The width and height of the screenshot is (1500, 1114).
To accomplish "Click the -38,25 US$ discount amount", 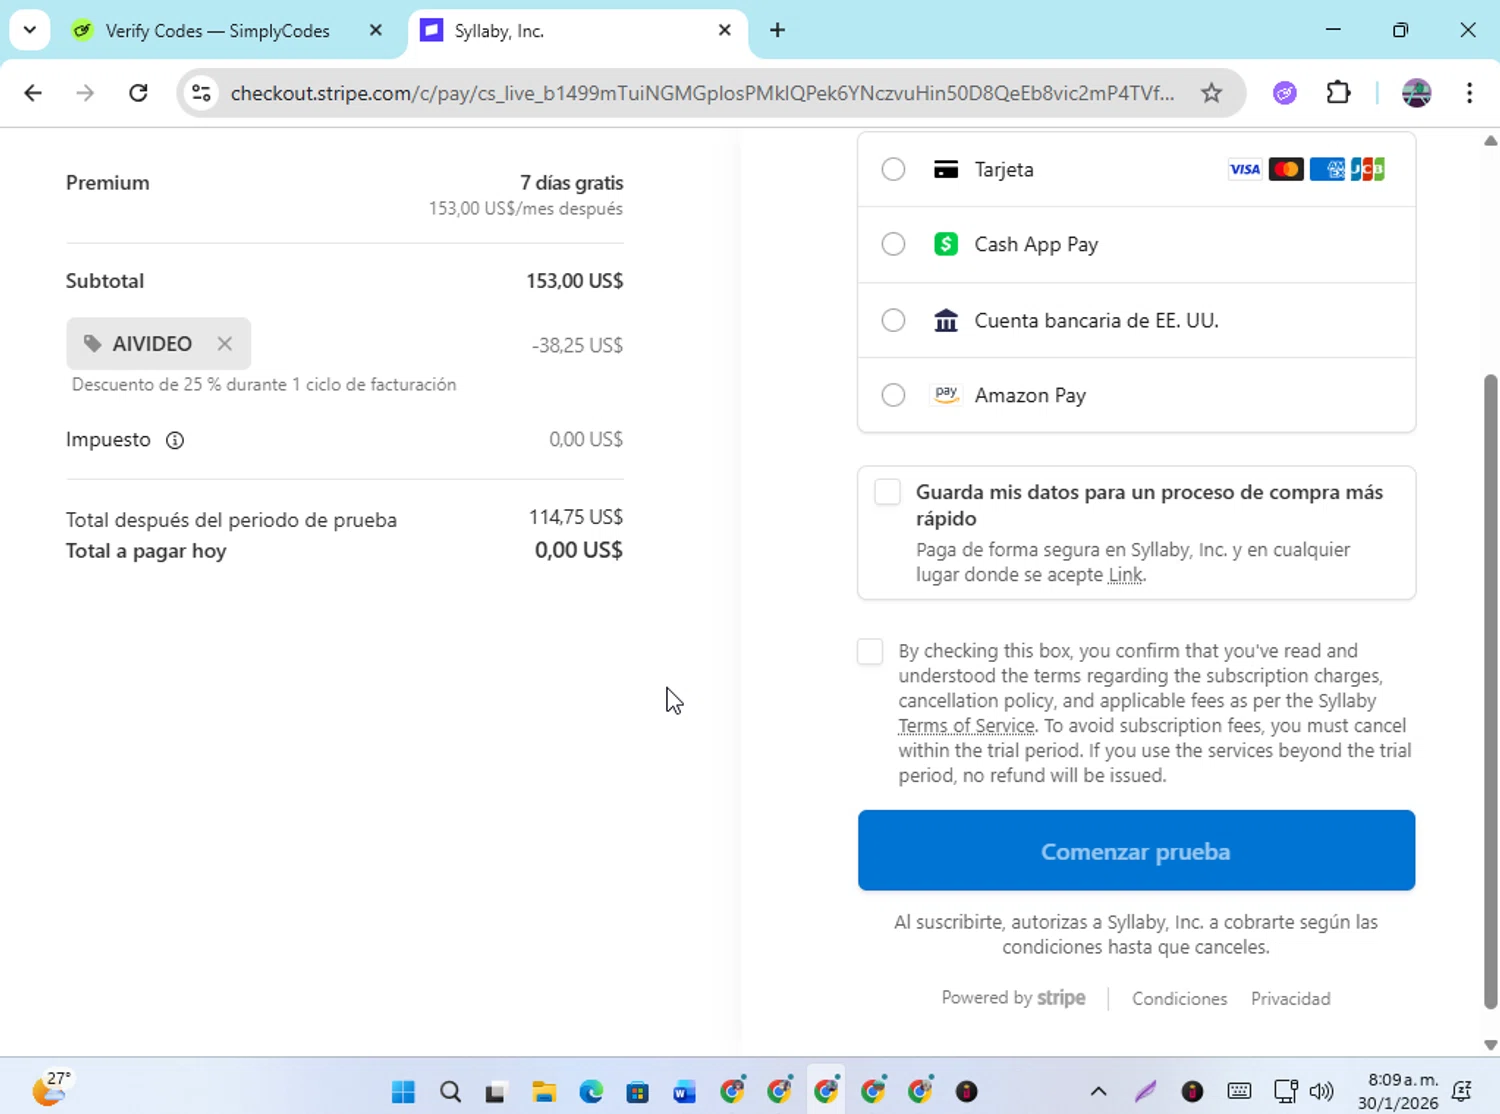I will click(577, 345).
